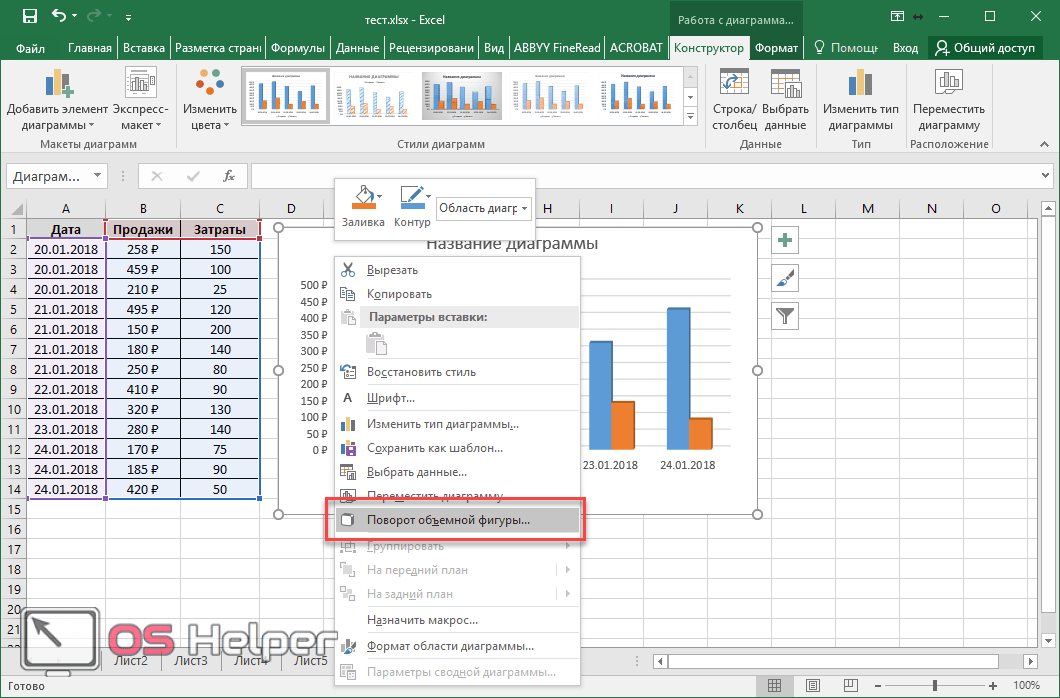This screenshot has height=698, width=1060.
Task: Choose Format Chart Area menu item
Action: point(449,646)
